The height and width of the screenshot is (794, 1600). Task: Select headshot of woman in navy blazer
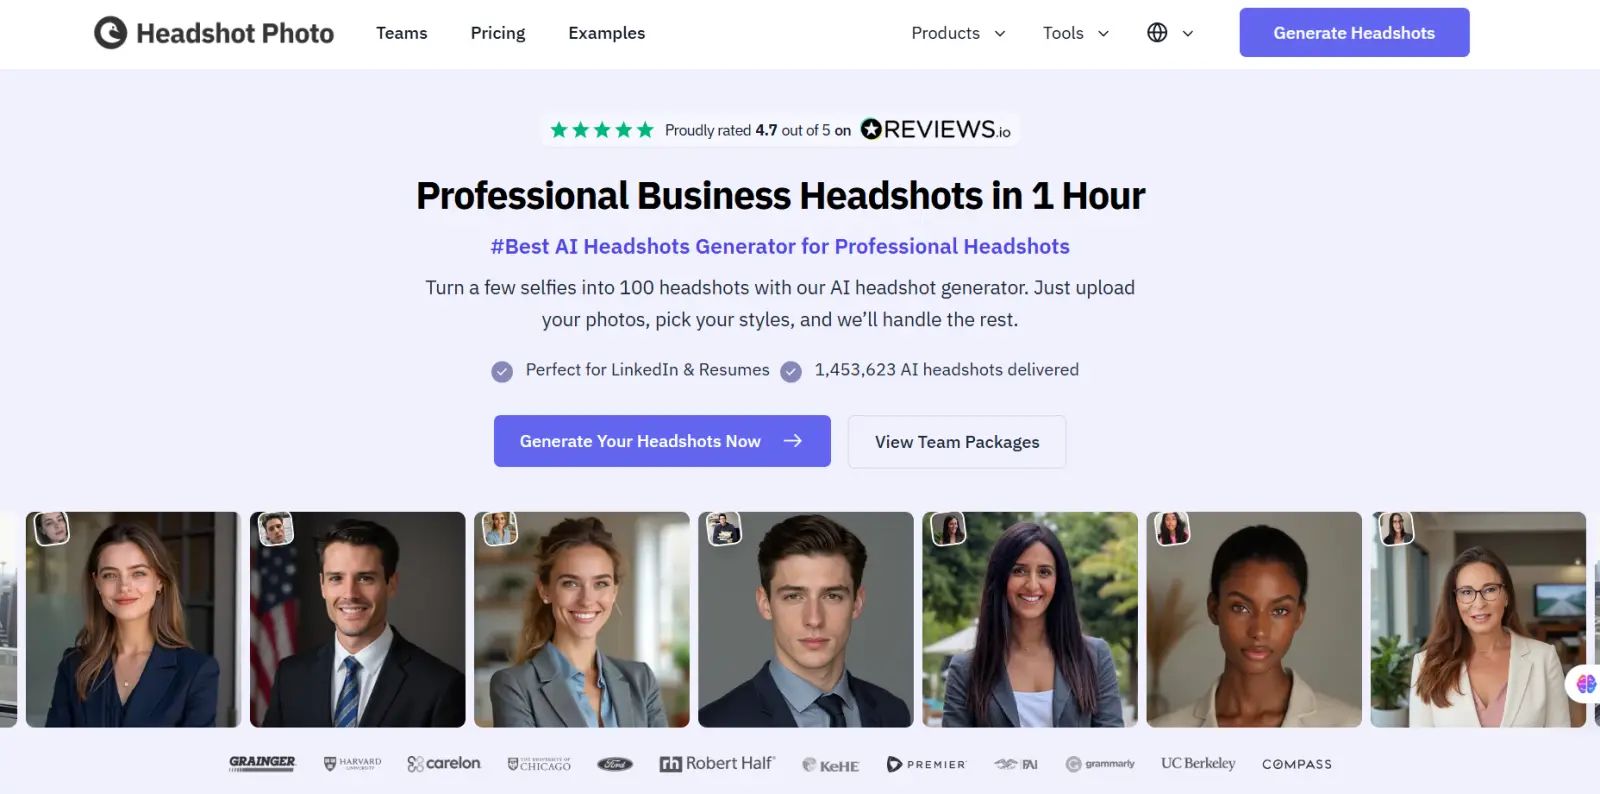click(x=133, y=620)
